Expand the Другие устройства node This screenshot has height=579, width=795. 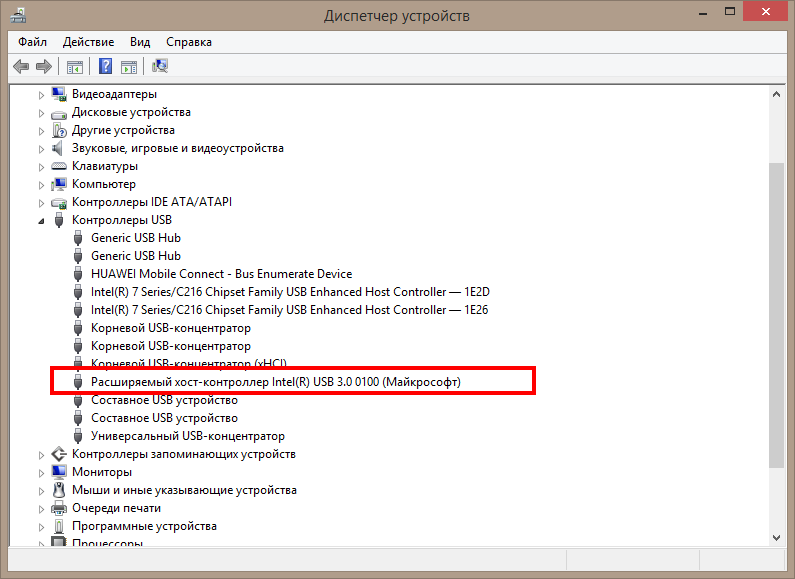42,131
